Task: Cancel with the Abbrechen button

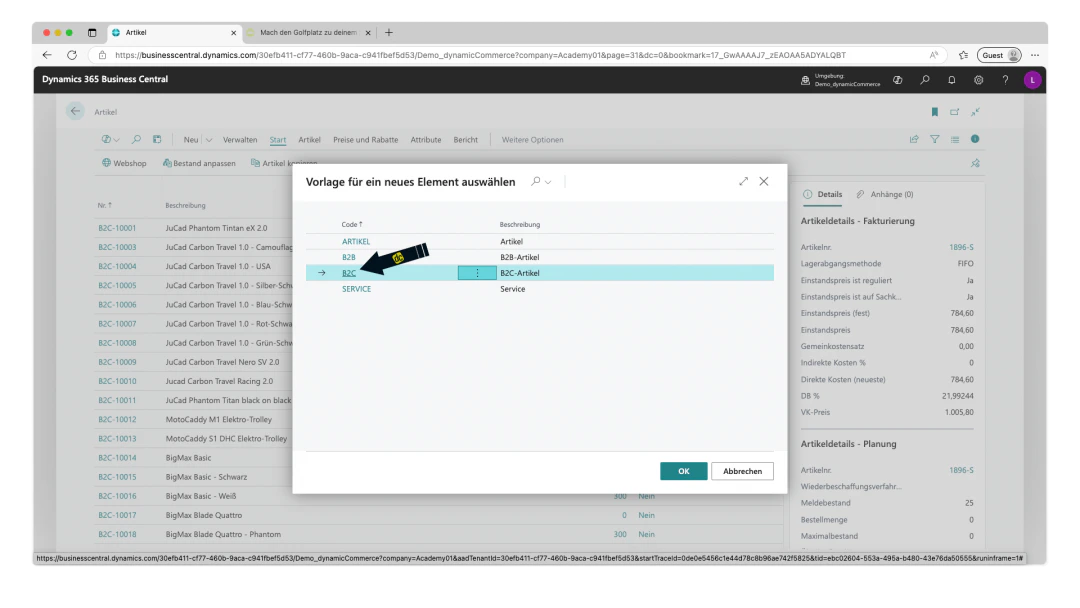Action: pyautogui.click(x=742, y=471)
